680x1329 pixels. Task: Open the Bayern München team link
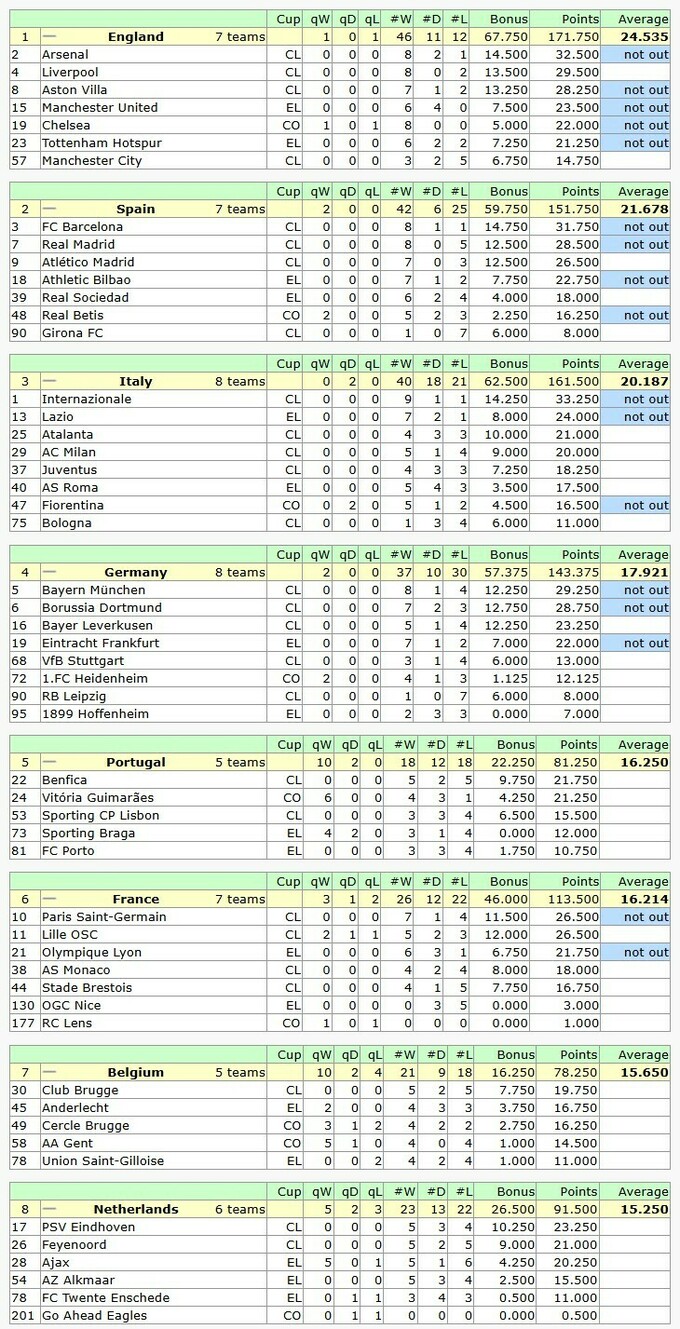click(x=95, y=590)
